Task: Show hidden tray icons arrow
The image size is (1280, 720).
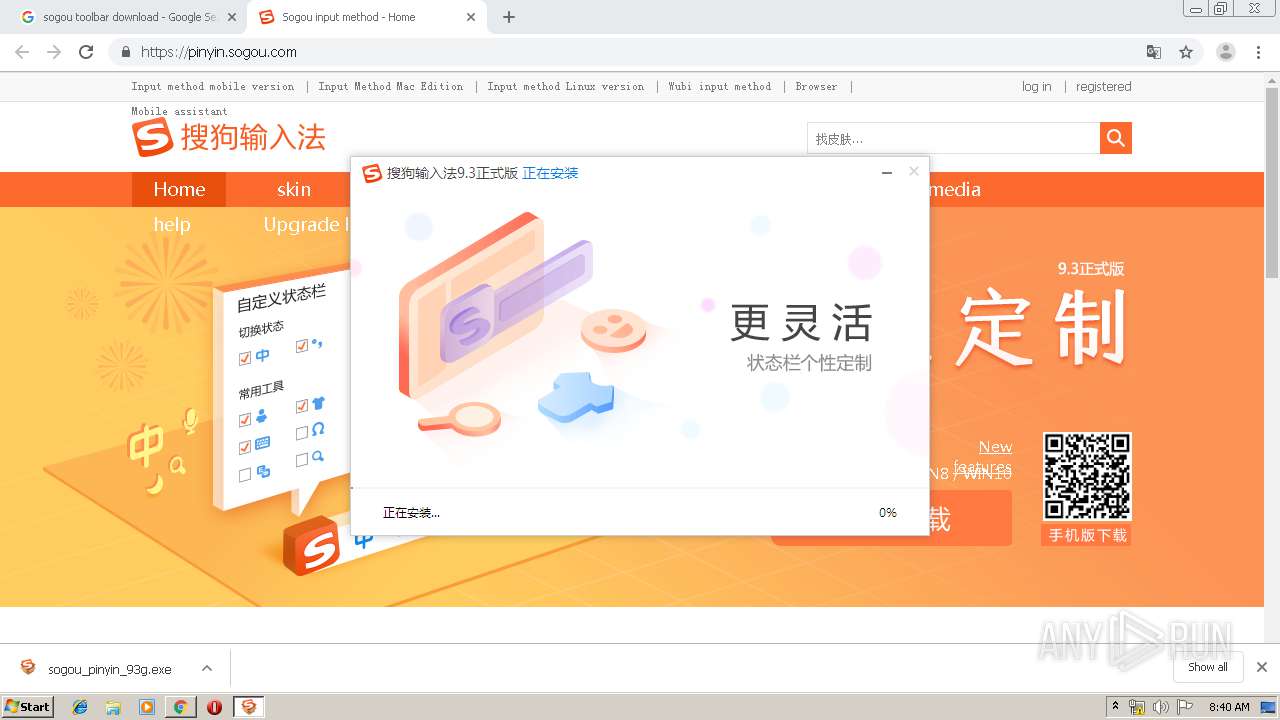Action: pyautogui.click(x=1116, y=707)
